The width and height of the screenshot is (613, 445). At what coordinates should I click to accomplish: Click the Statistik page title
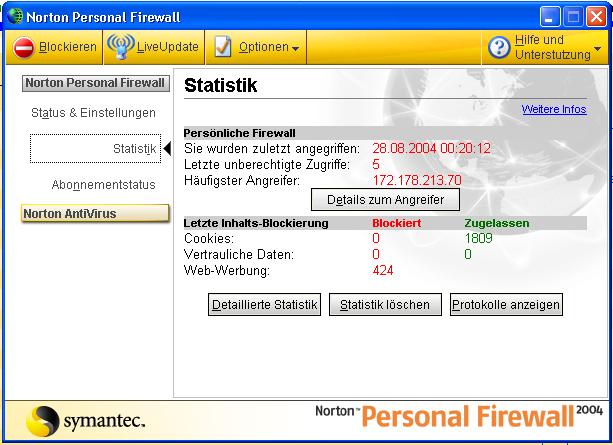tap(220, 85)
